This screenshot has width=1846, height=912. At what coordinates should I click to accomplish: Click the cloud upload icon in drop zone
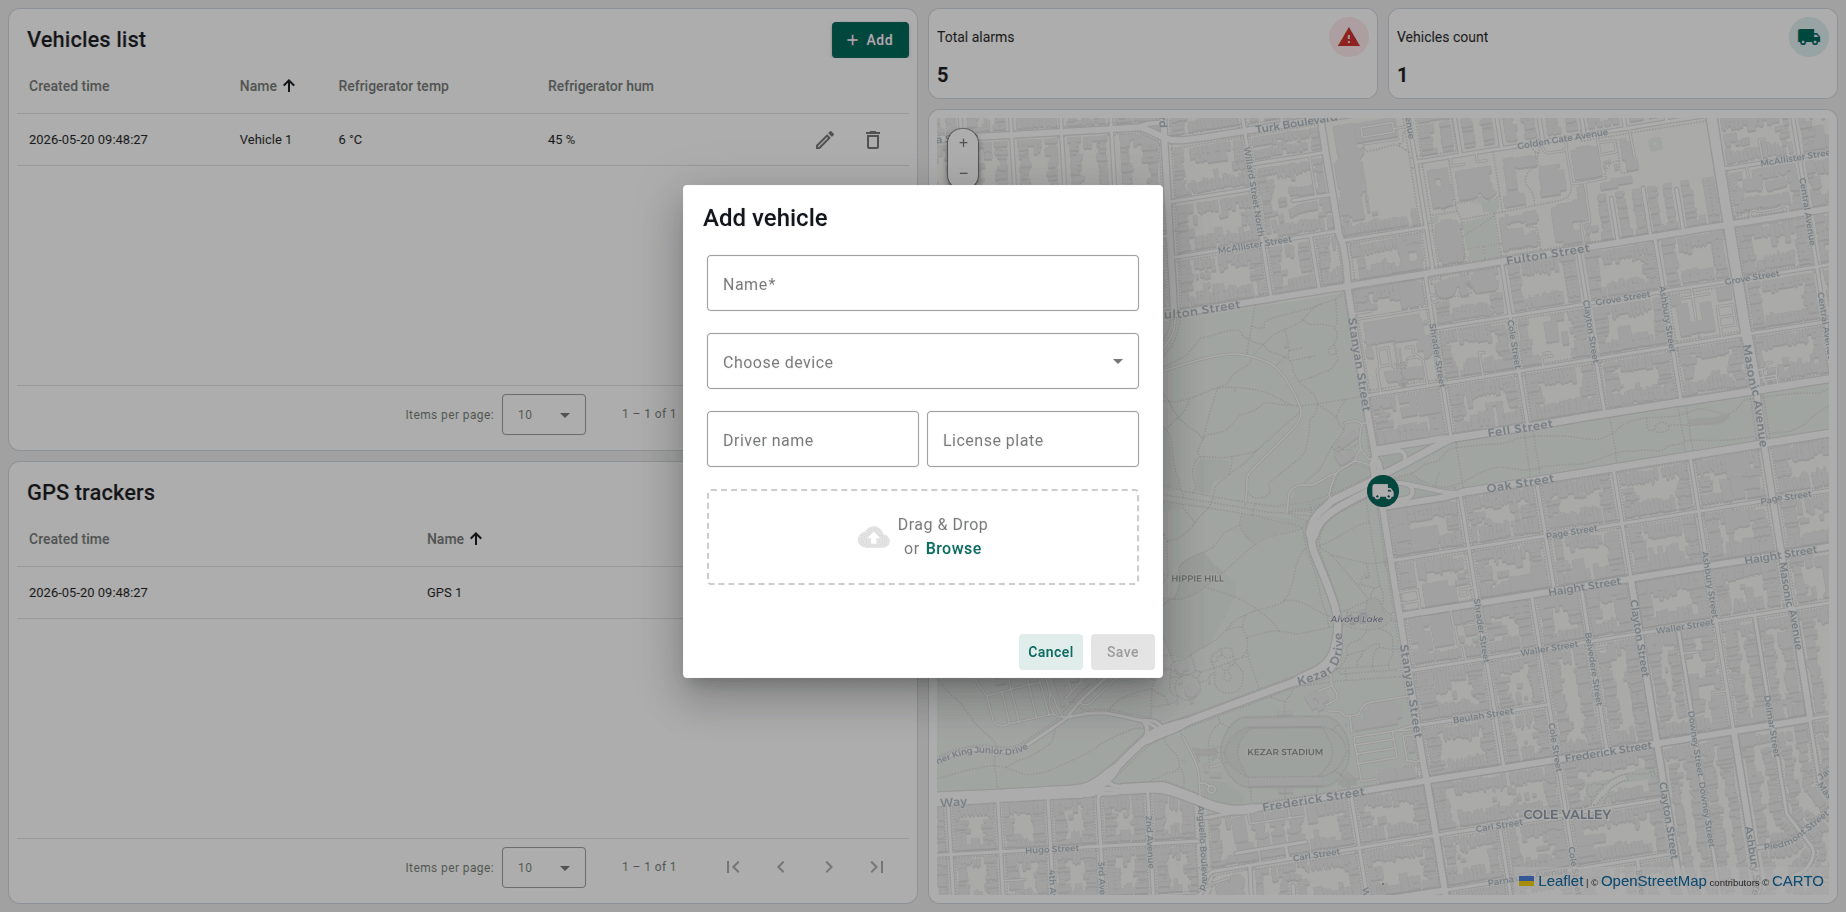(874, 537)
